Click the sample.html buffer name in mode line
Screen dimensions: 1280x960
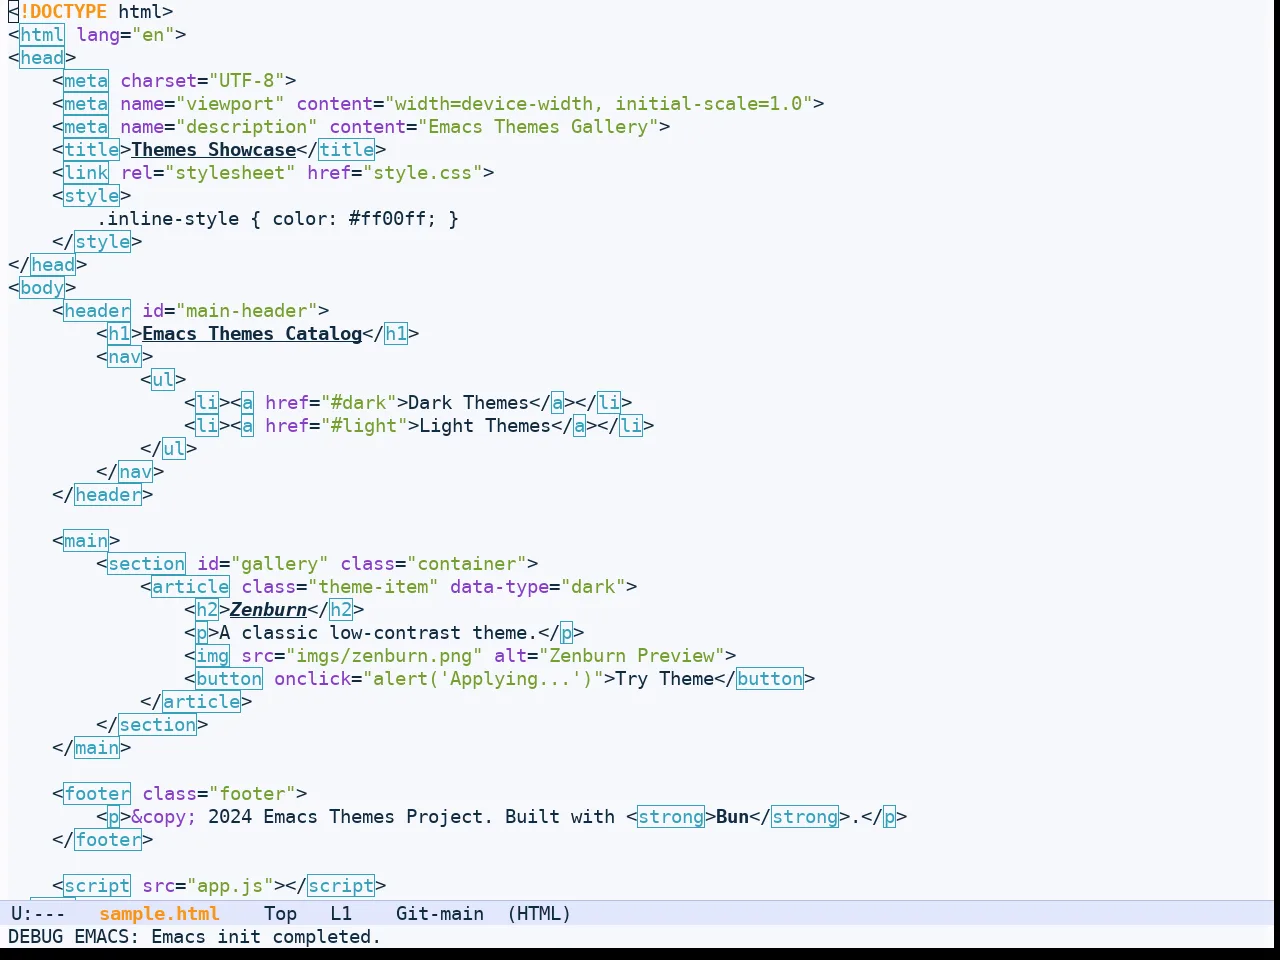tap(159, 914)
